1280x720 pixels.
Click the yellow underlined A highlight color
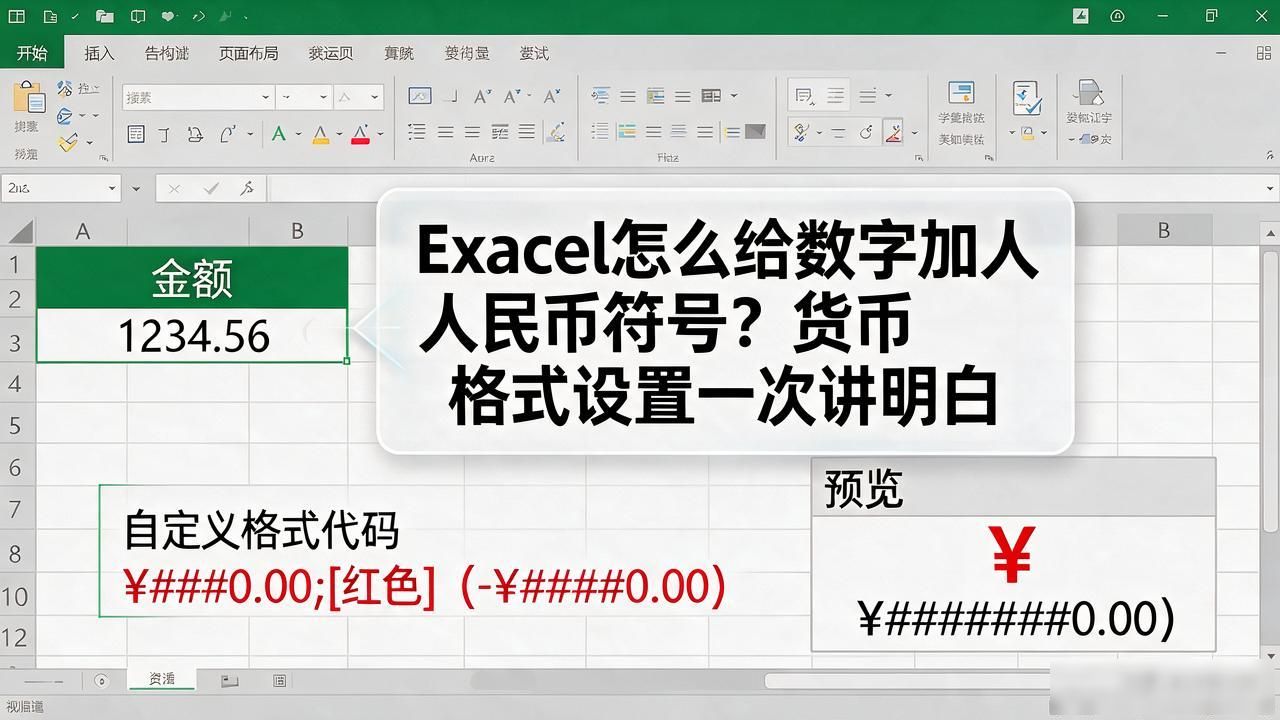(x=320, y=133)
